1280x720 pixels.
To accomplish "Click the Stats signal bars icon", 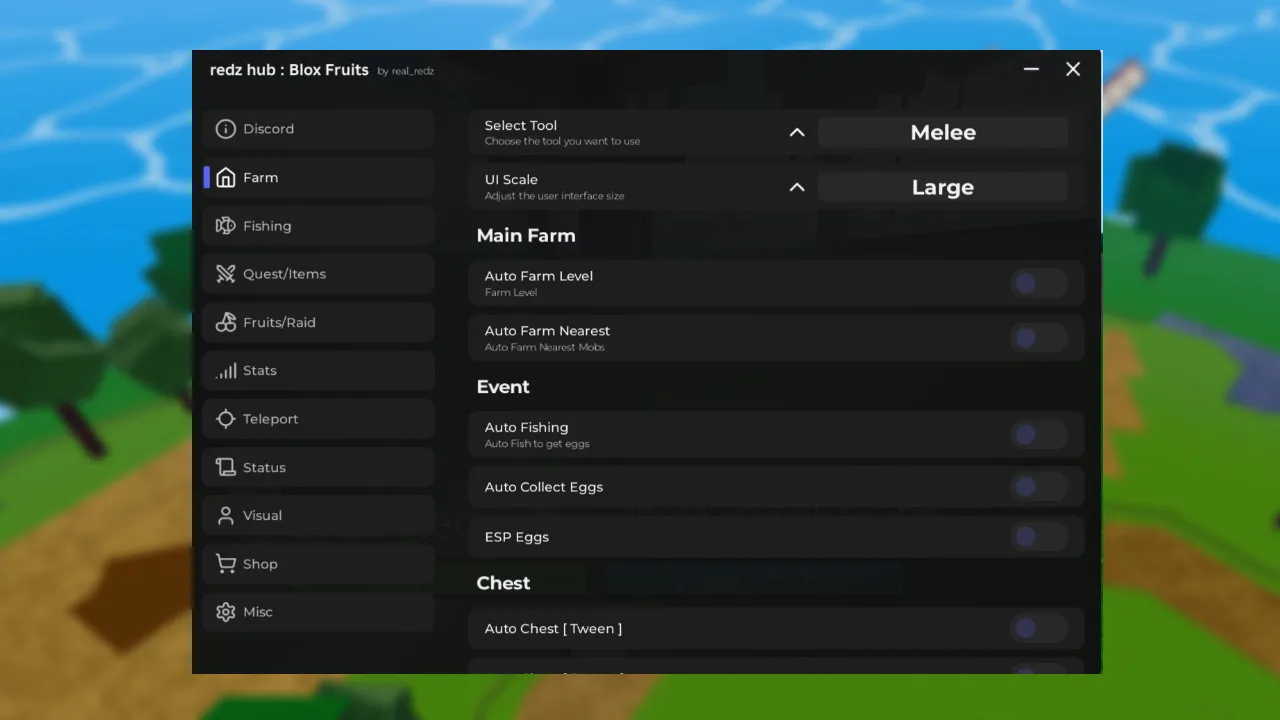I will click(226, 371).
